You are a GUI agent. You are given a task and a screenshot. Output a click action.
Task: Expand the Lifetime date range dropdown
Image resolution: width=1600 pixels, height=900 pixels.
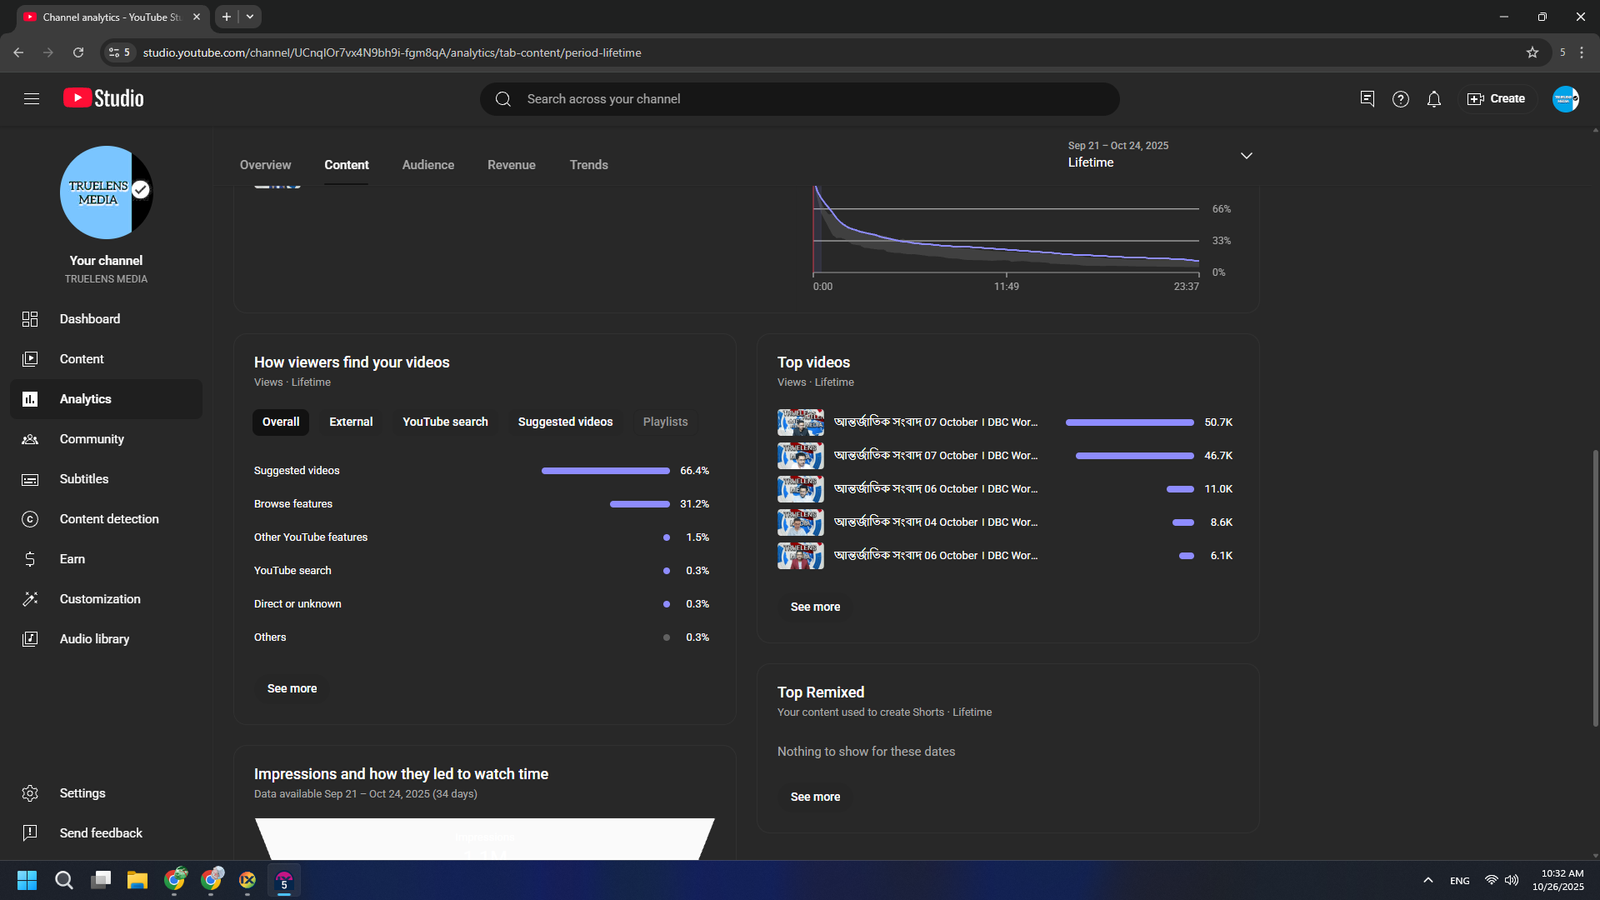click(x=1246, y=156)
